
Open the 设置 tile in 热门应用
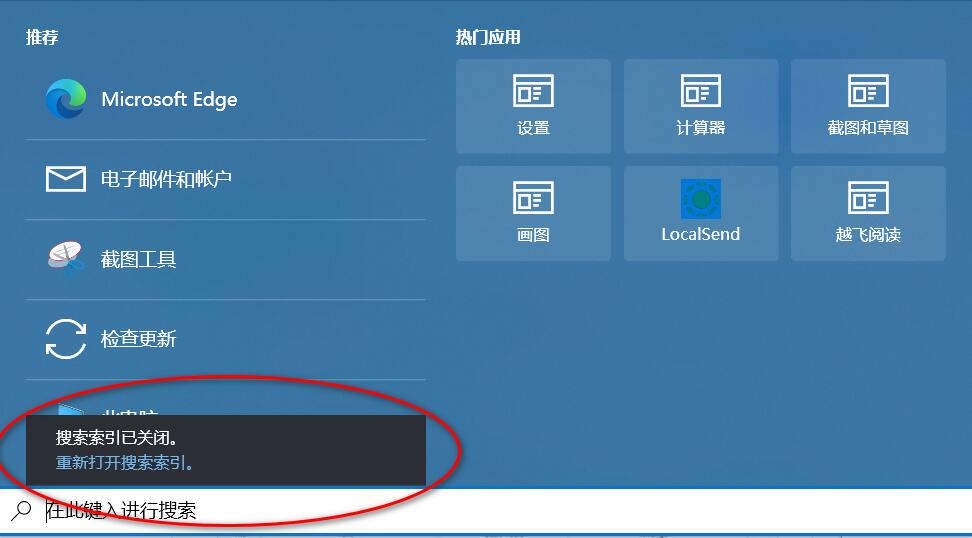coord(533,105)
